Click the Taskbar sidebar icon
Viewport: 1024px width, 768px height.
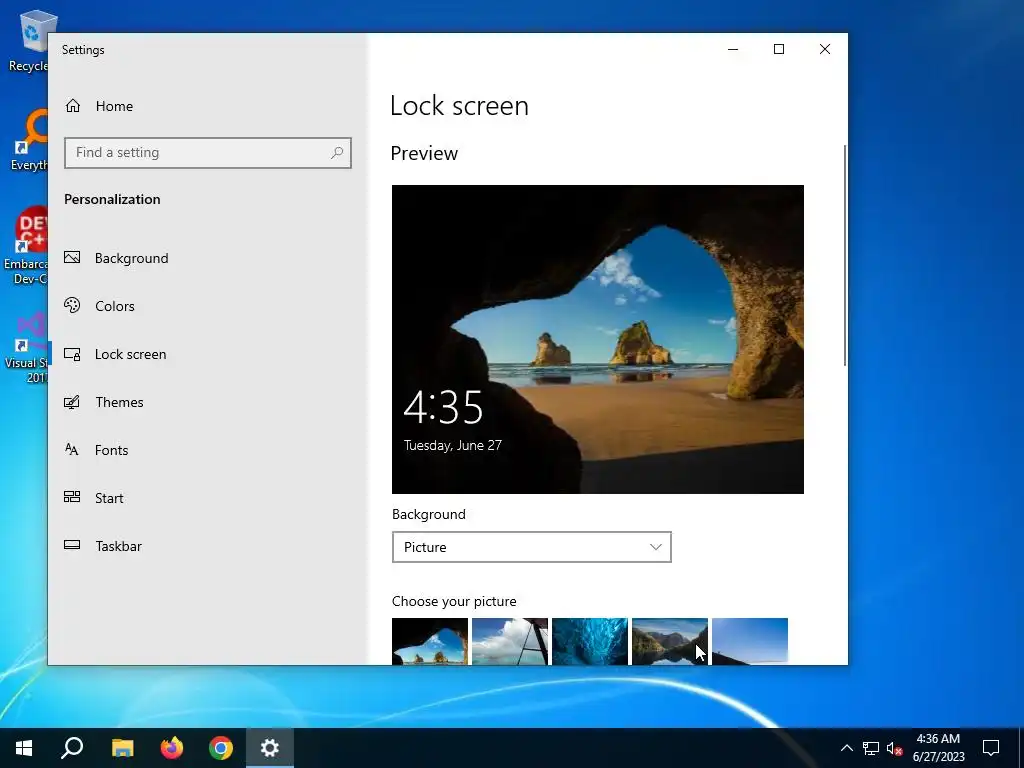72,545
